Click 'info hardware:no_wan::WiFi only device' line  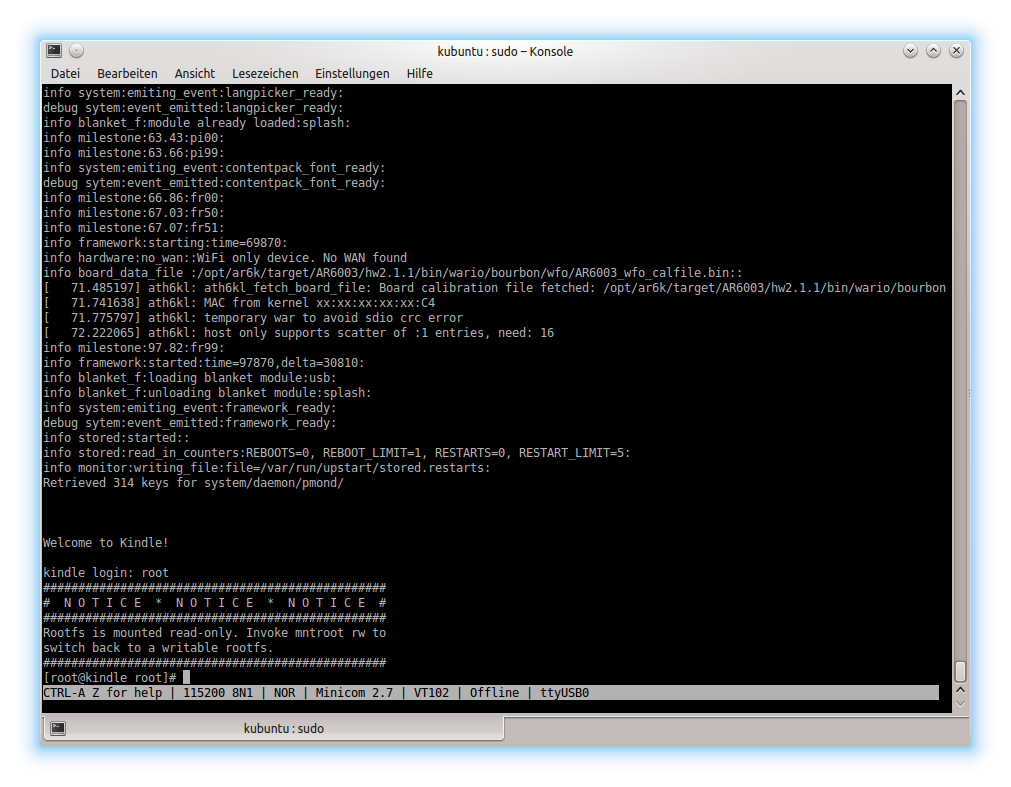pos(225,258)
